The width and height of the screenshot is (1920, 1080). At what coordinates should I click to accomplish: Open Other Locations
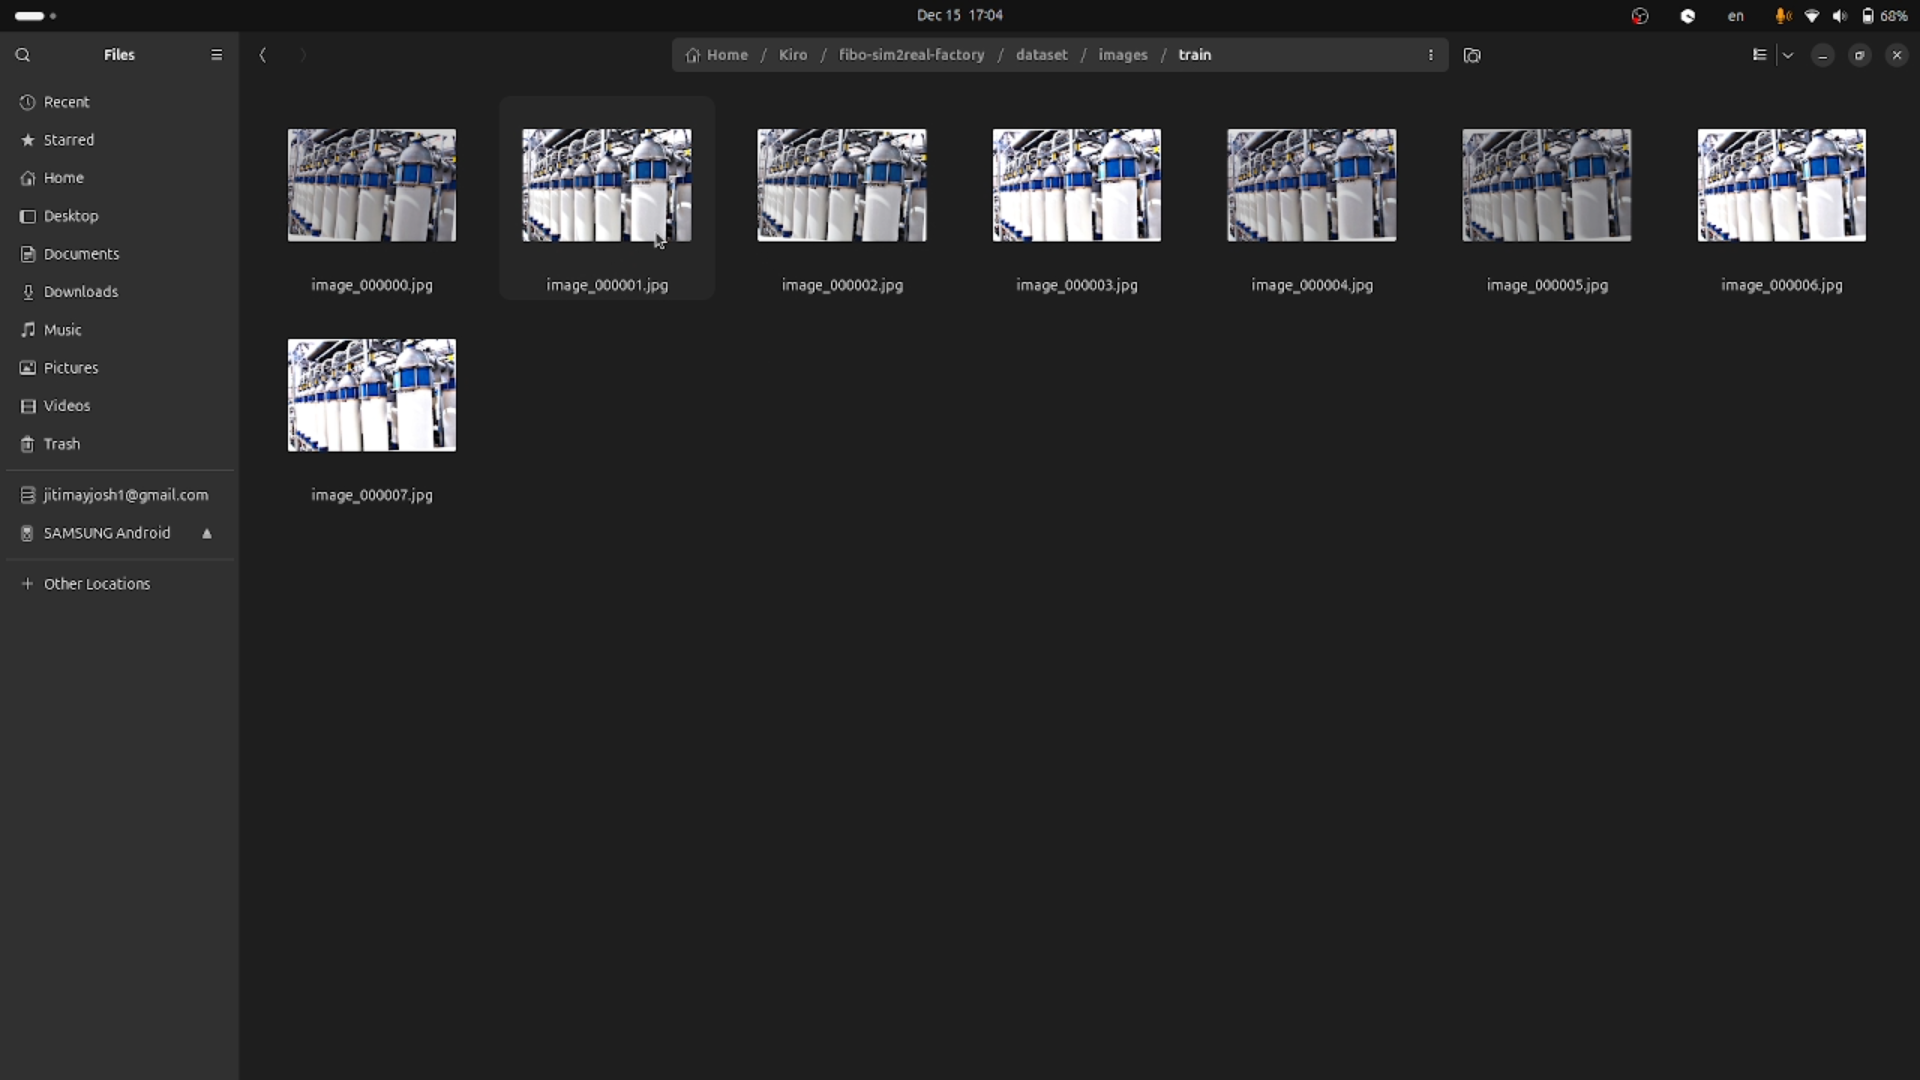pos(97,584)
